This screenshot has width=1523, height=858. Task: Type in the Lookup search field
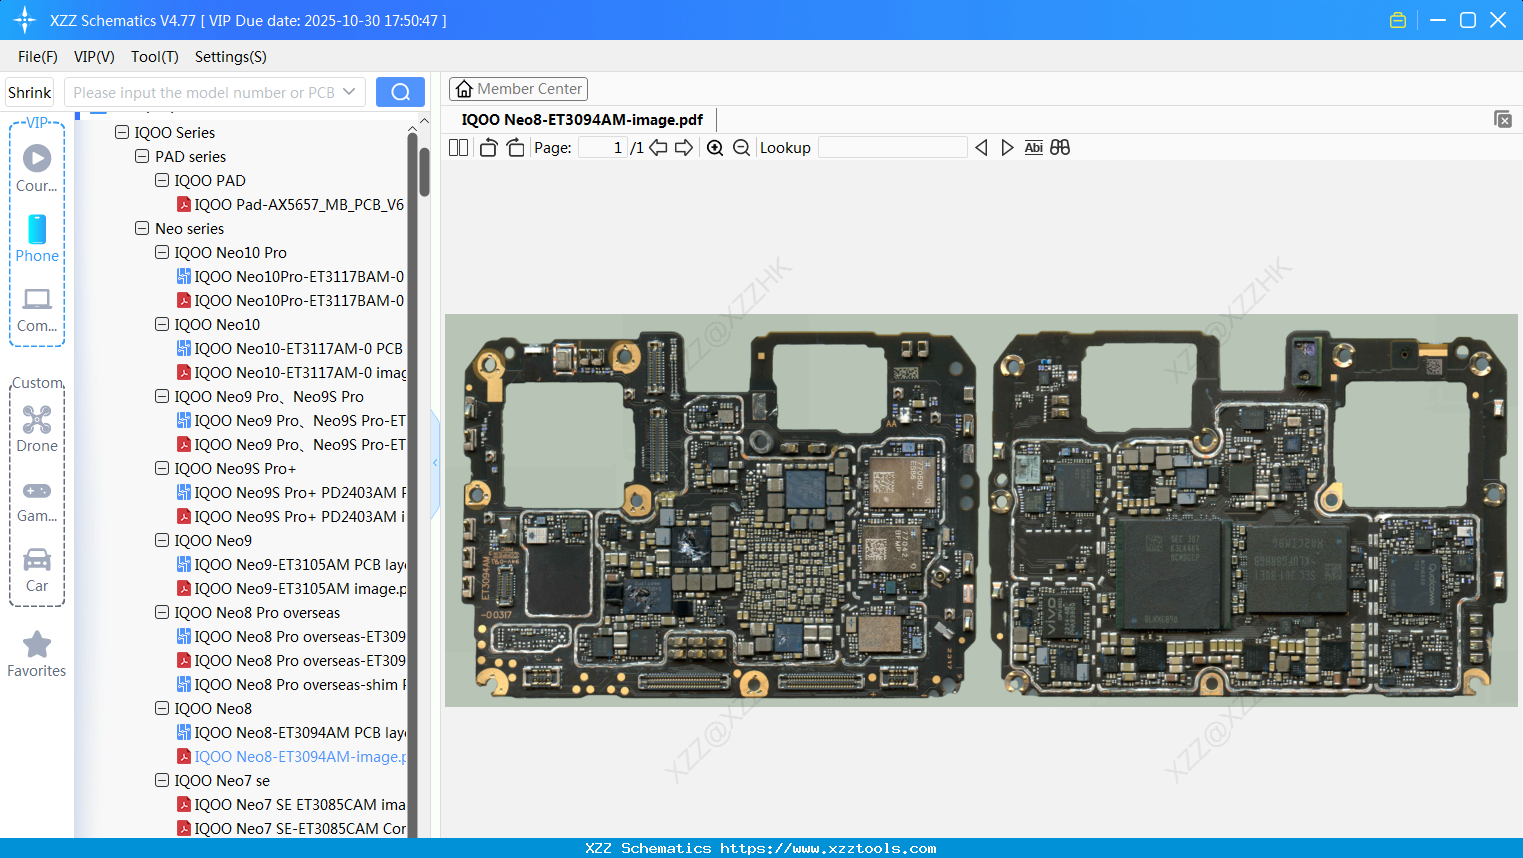[893, 147]
